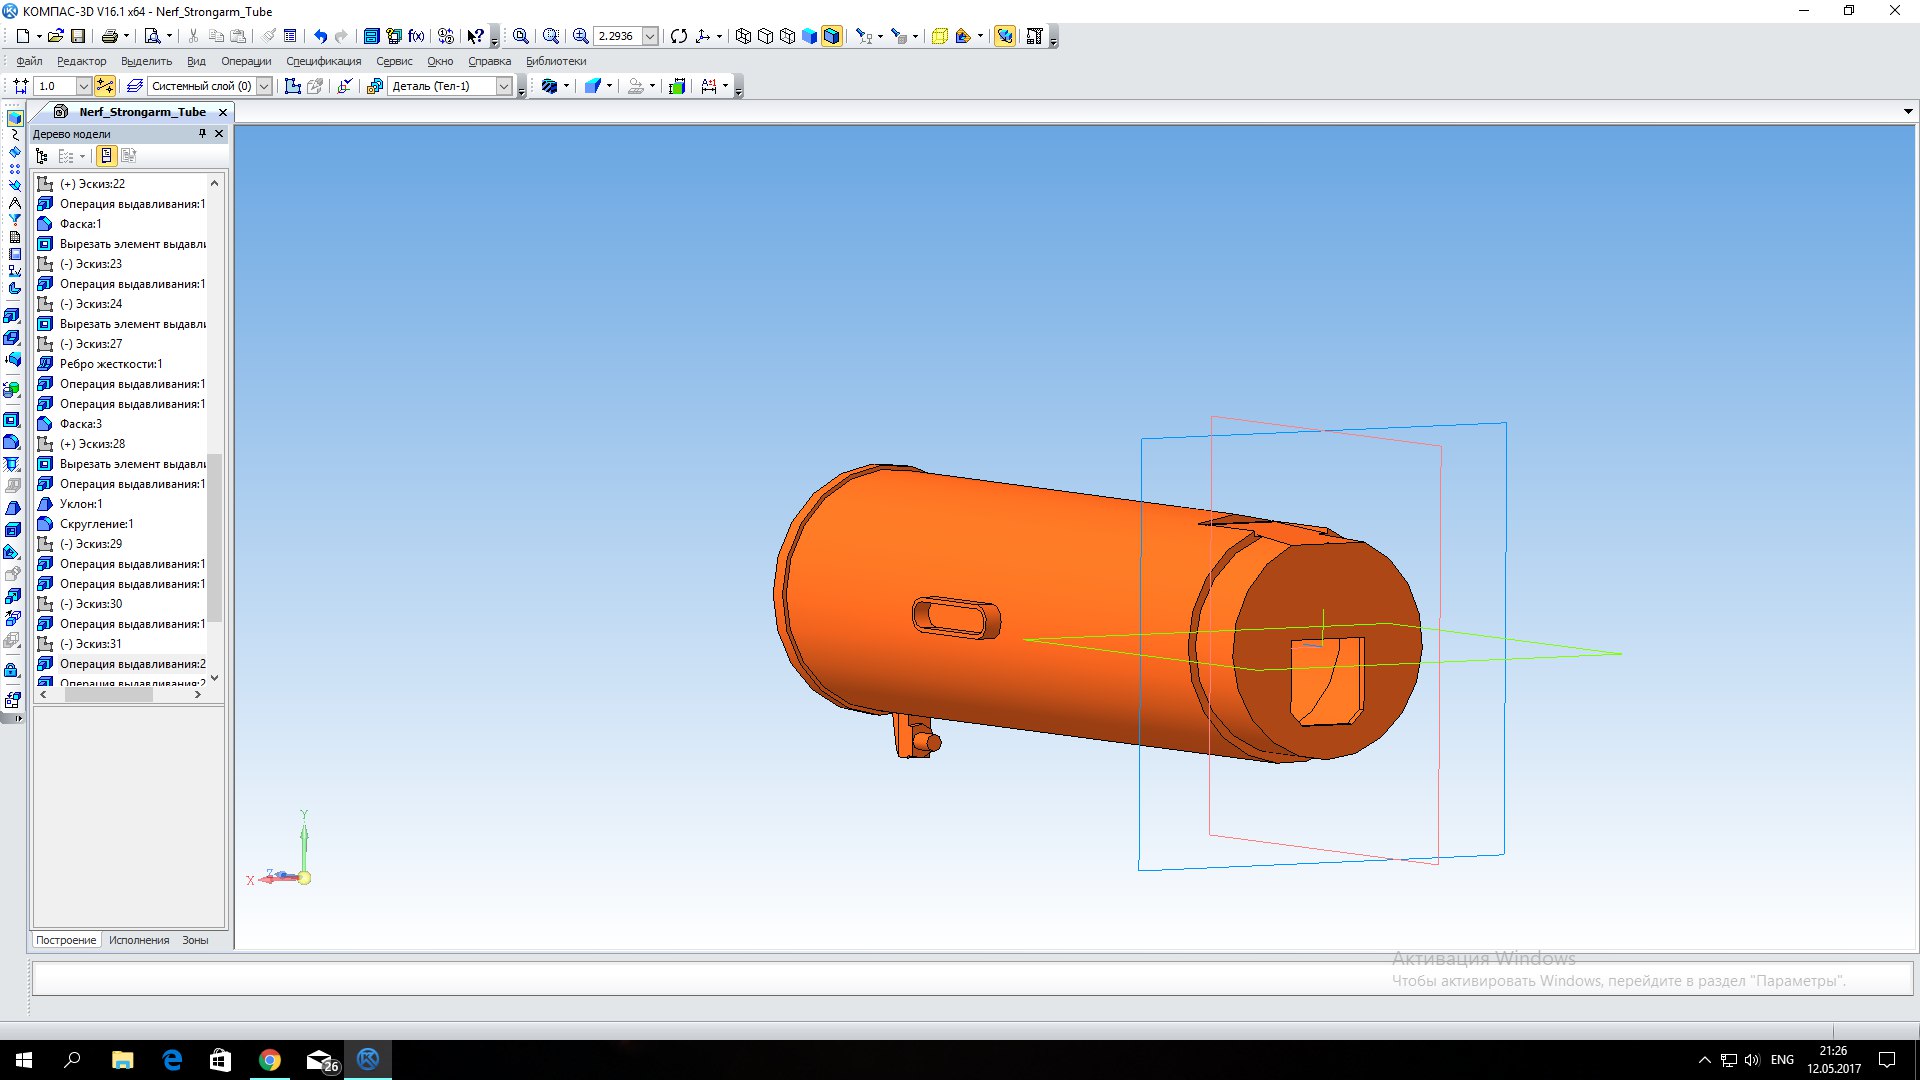
Task: Toggle the highlighted model tree view mode button
Action: tap(106, 156)
